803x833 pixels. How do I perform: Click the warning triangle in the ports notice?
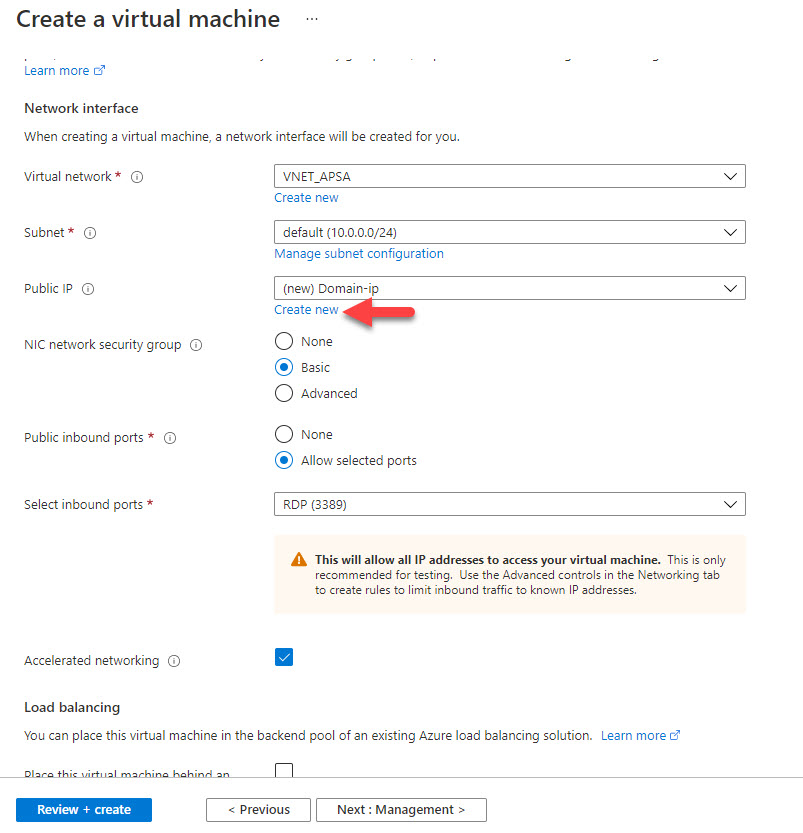pos(297,559)
